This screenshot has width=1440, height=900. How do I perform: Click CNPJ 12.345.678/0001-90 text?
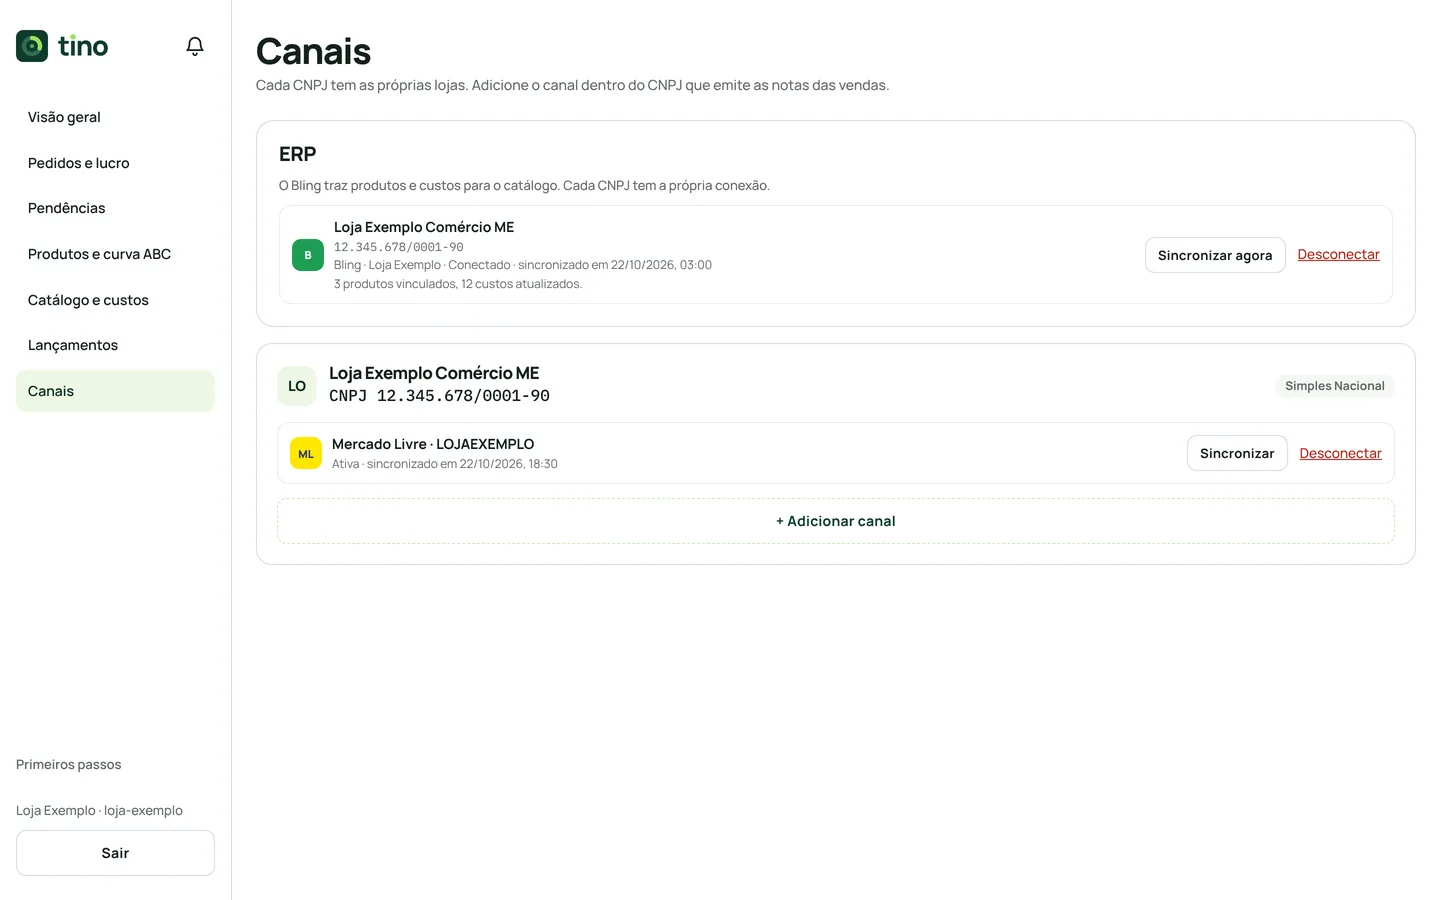[439, 396]
